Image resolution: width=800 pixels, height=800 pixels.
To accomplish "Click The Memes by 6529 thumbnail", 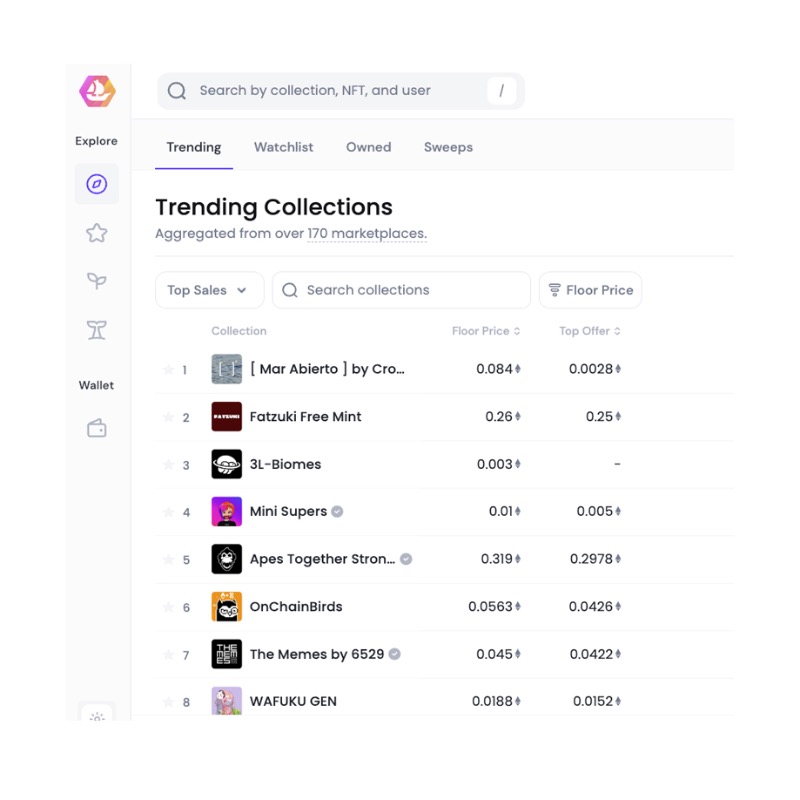I will 227,654.
